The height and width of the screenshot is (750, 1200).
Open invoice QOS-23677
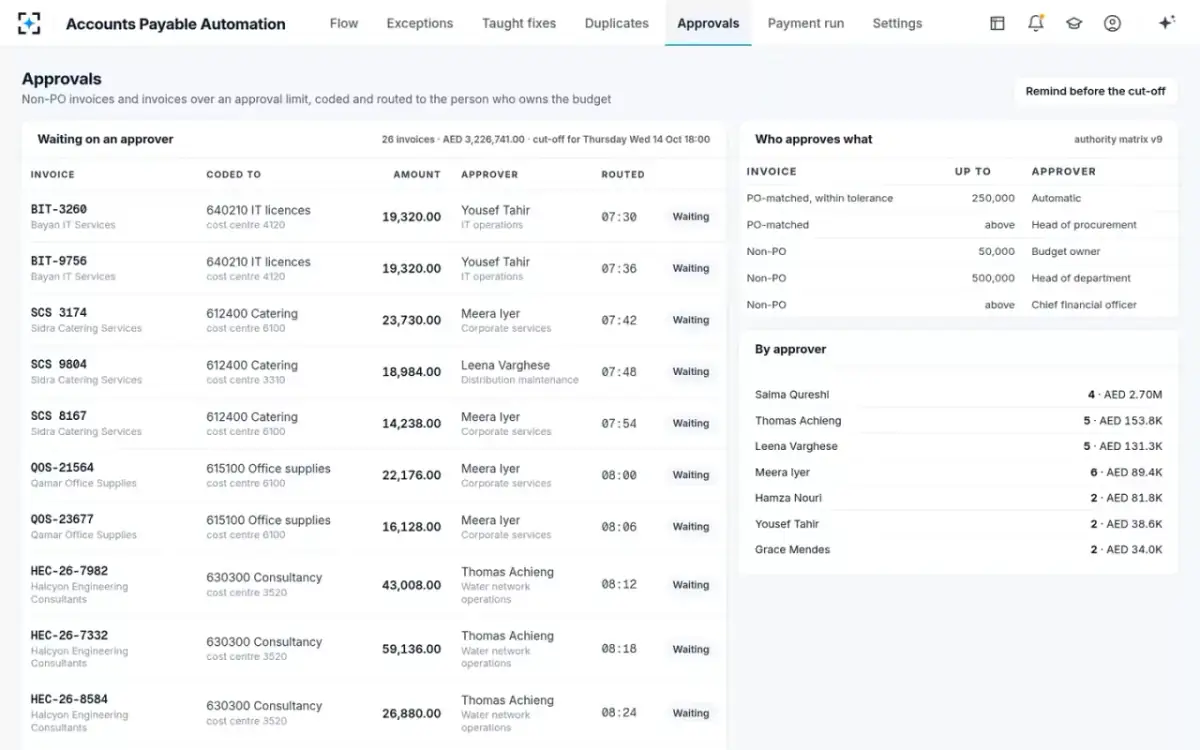point(63,520)
